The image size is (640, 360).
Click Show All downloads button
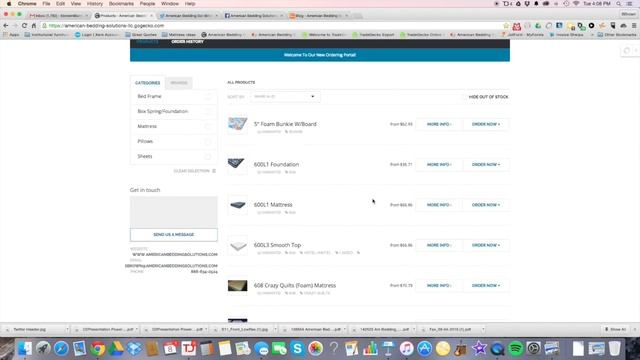tap(616, 329)
